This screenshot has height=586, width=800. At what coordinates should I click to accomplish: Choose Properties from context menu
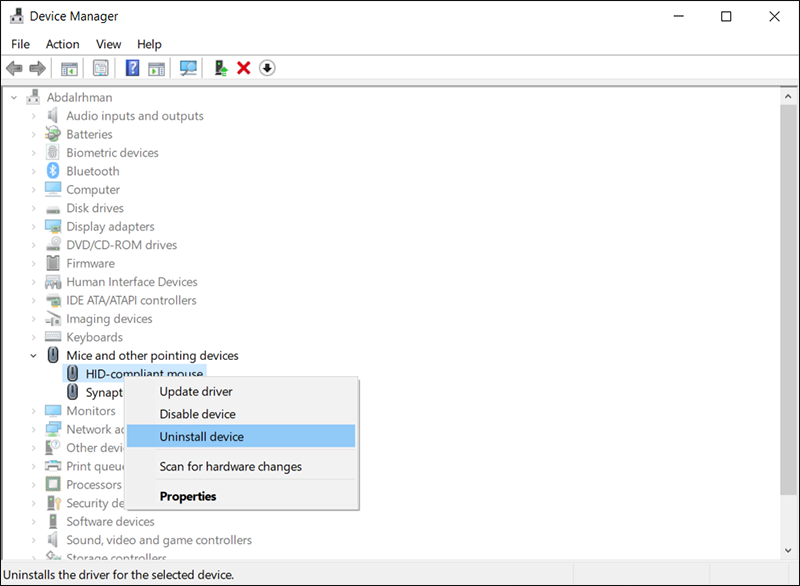241,496
